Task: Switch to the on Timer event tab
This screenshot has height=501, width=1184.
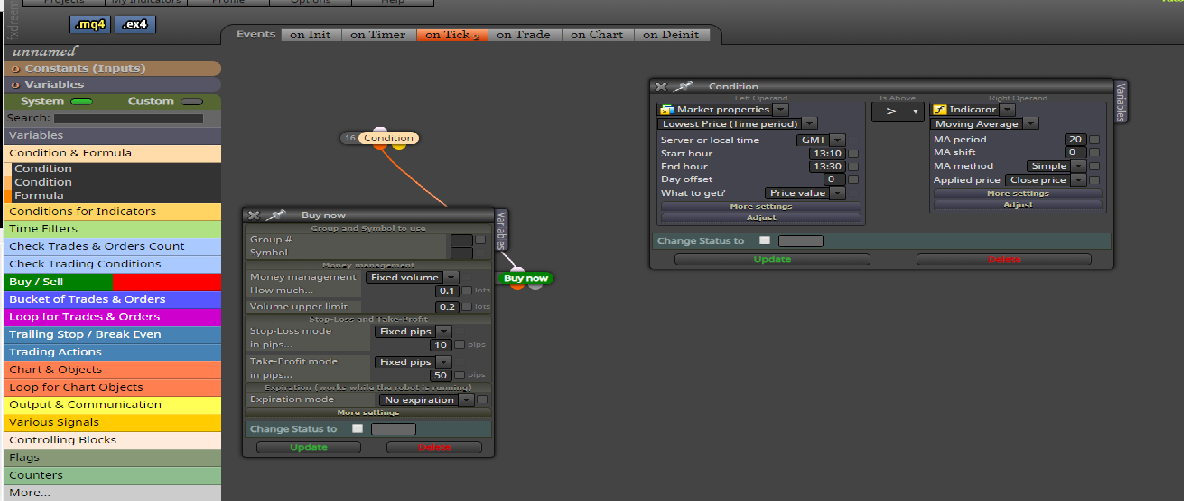Action: pos(378,35)
